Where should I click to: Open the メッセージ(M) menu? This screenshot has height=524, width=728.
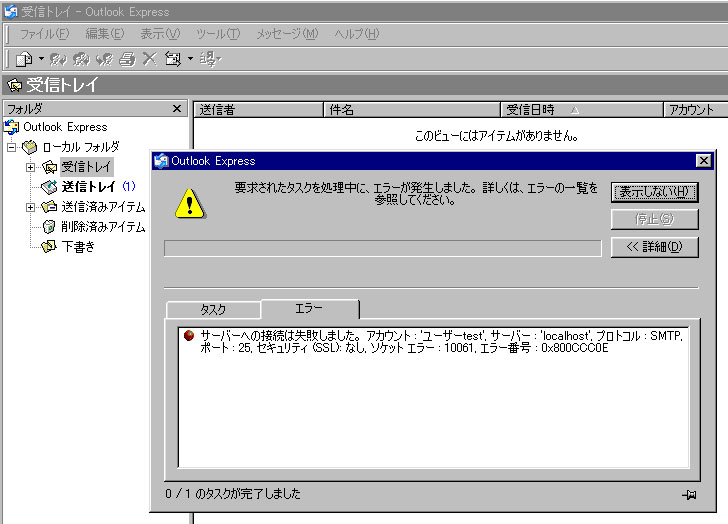(x=287, y=33)
